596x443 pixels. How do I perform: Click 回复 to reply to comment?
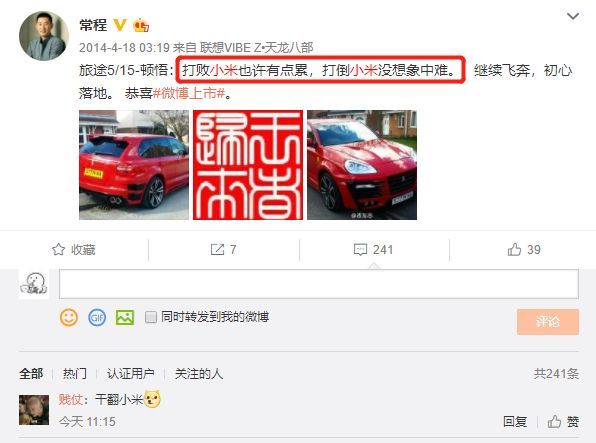click(x=515, y=421)
